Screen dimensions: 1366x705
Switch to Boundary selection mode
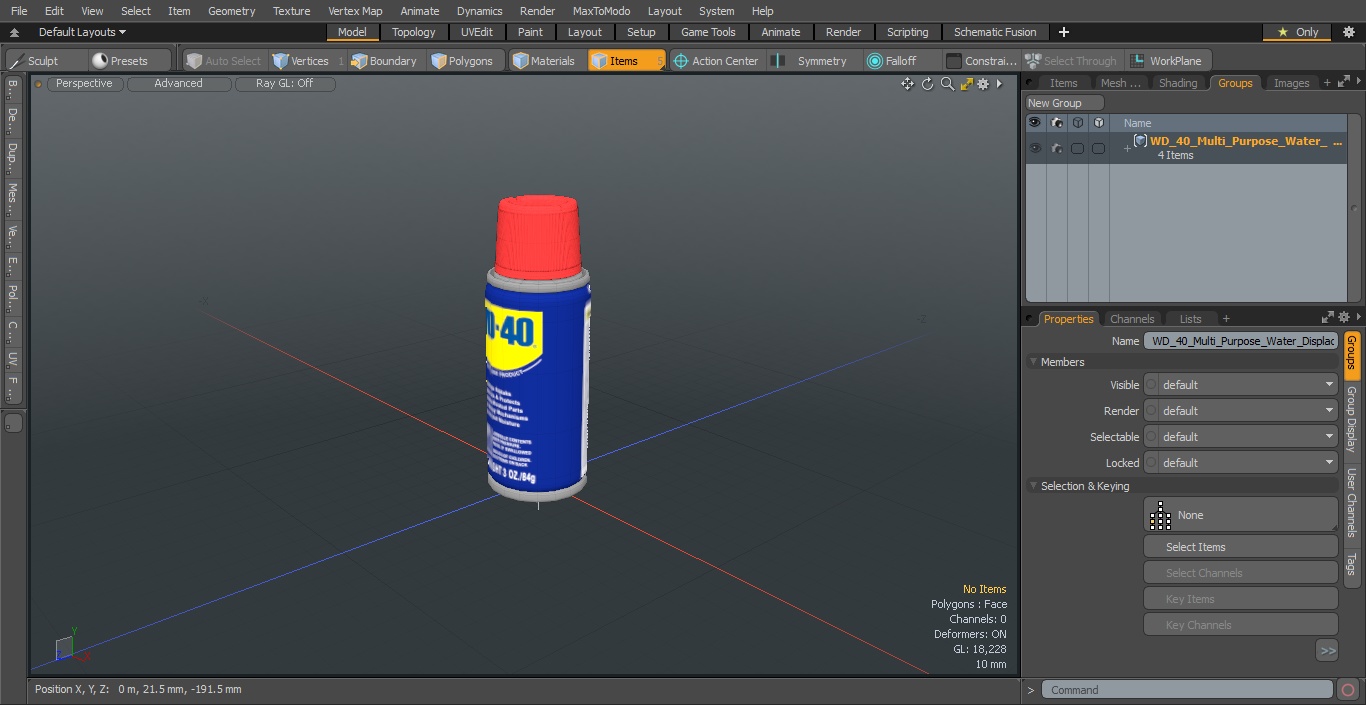pyautogui.click(x=384, y=61)
